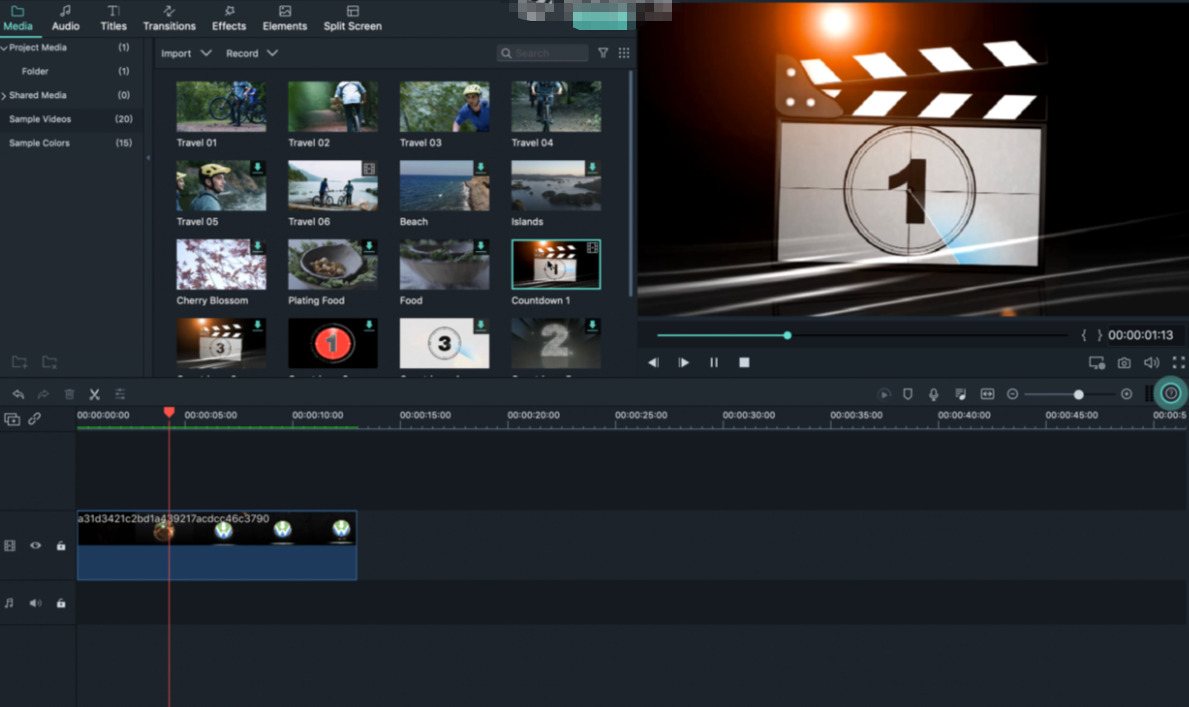Switch media view with the grid icon
Viewport: 1189px width, 707px height.
pyautogui.click(x=624, y=53)
